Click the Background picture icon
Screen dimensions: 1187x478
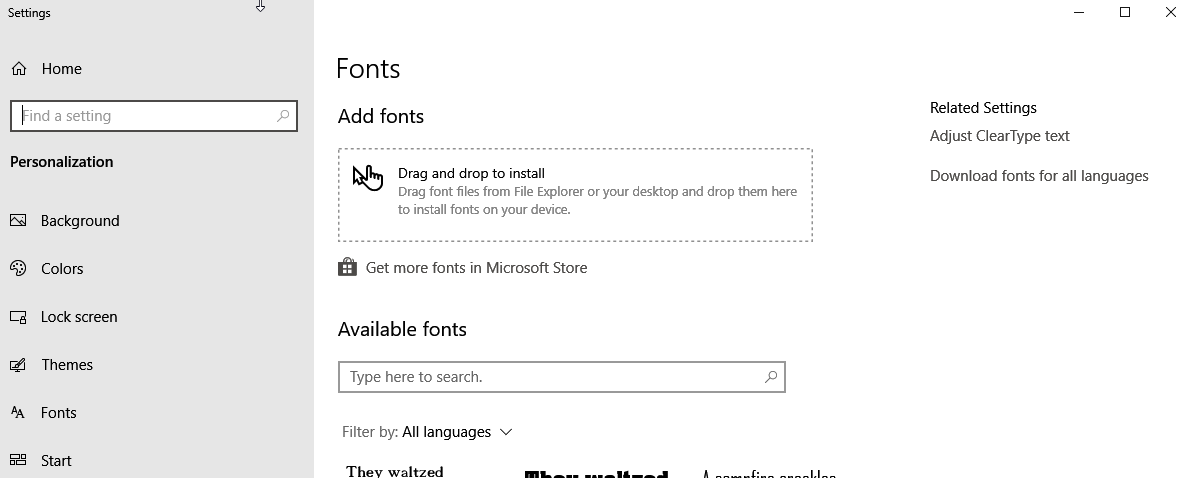click(x=18, y=220)
